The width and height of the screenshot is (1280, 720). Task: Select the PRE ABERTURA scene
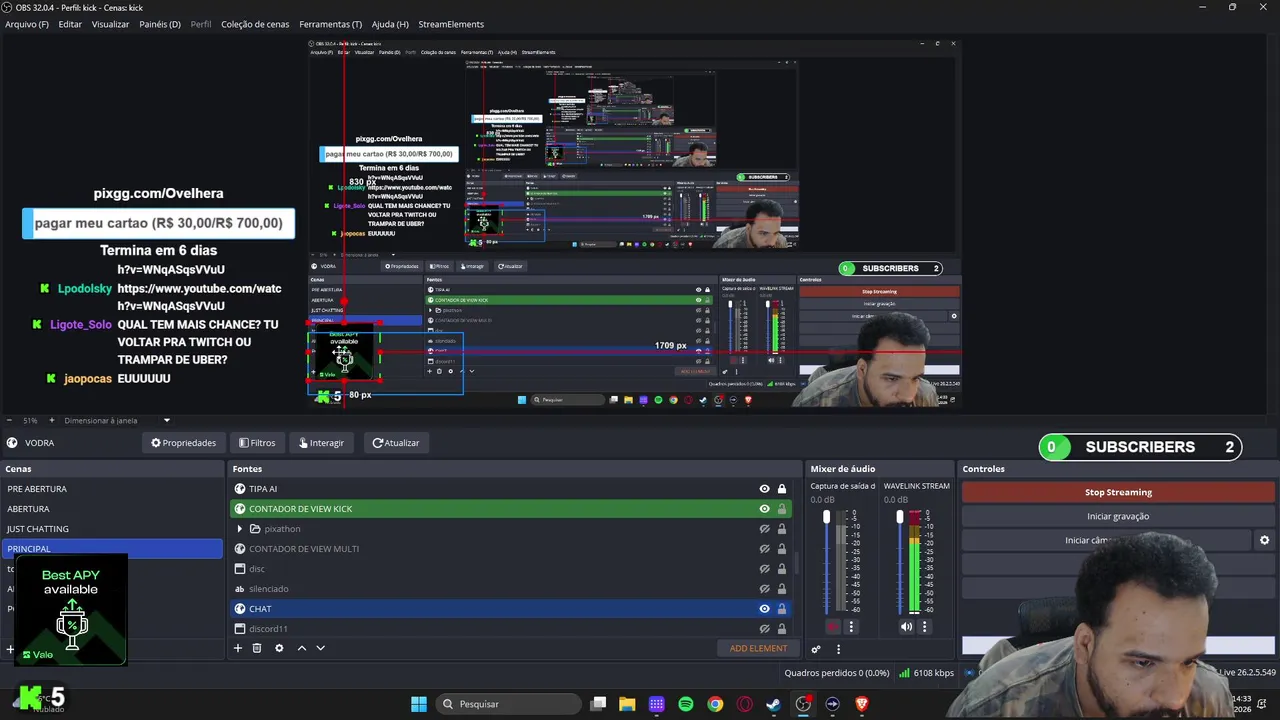[112, 489]
